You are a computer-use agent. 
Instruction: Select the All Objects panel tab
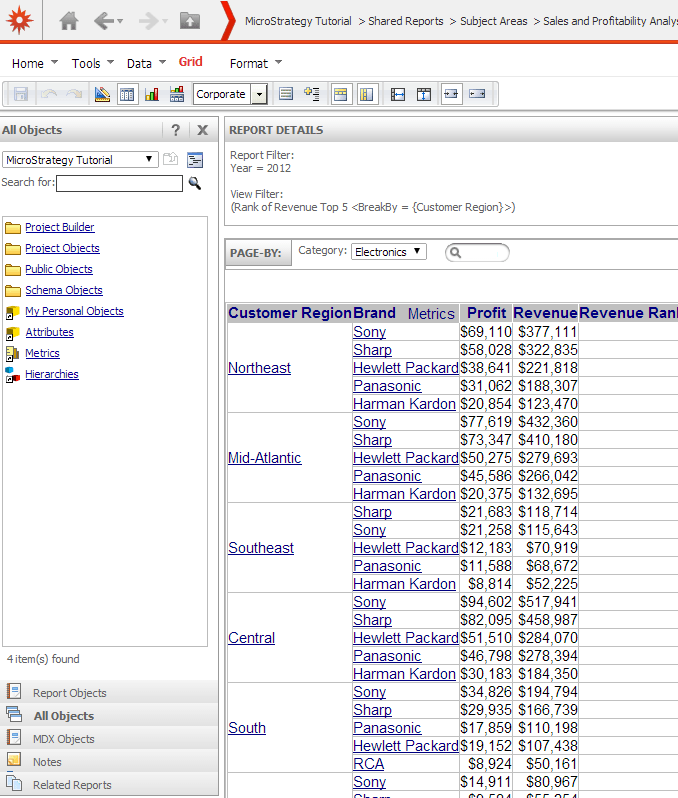click(x=64, y=716)
